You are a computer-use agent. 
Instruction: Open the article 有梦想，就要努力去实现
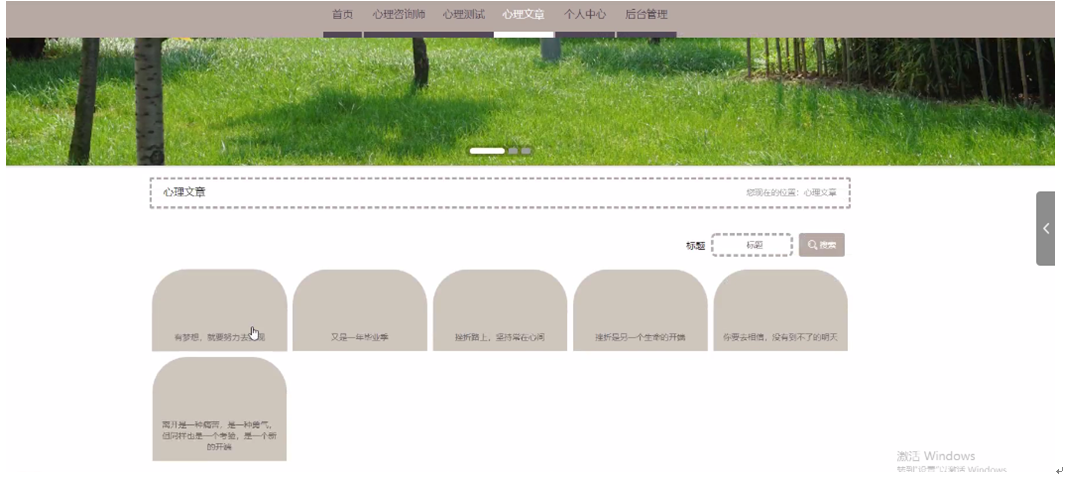[219, 310]
